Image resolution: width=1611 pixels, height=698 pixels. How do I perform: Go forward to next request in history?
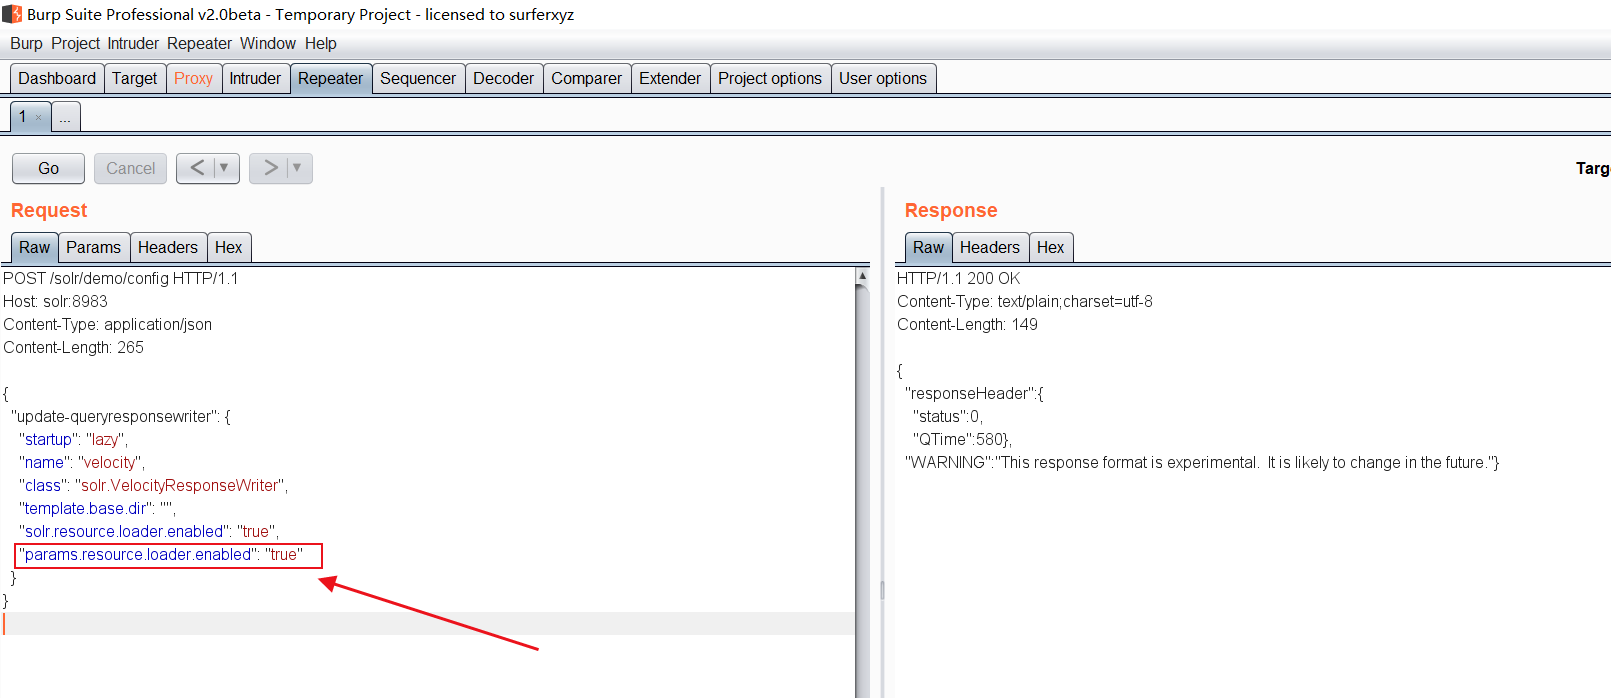(x=270, y=168)
